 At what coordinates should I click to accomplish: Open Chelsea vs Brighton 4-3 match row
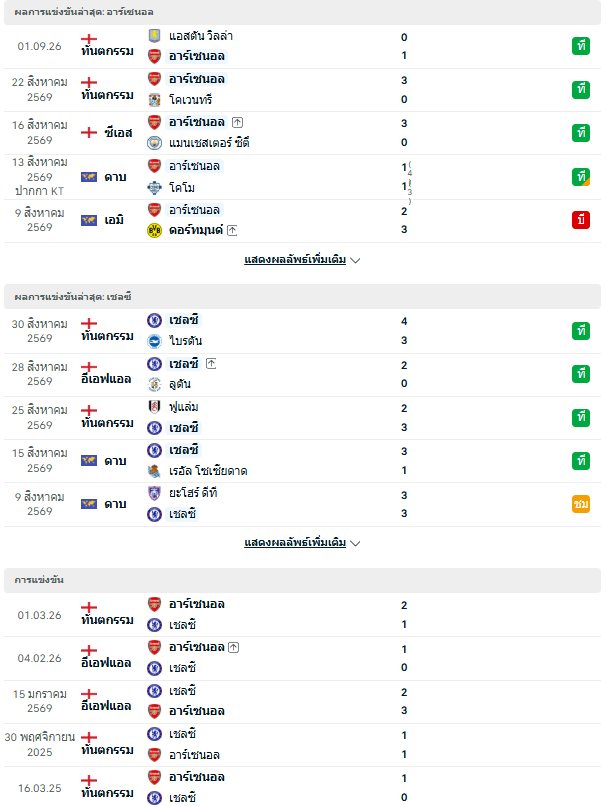tap(302, 331)
